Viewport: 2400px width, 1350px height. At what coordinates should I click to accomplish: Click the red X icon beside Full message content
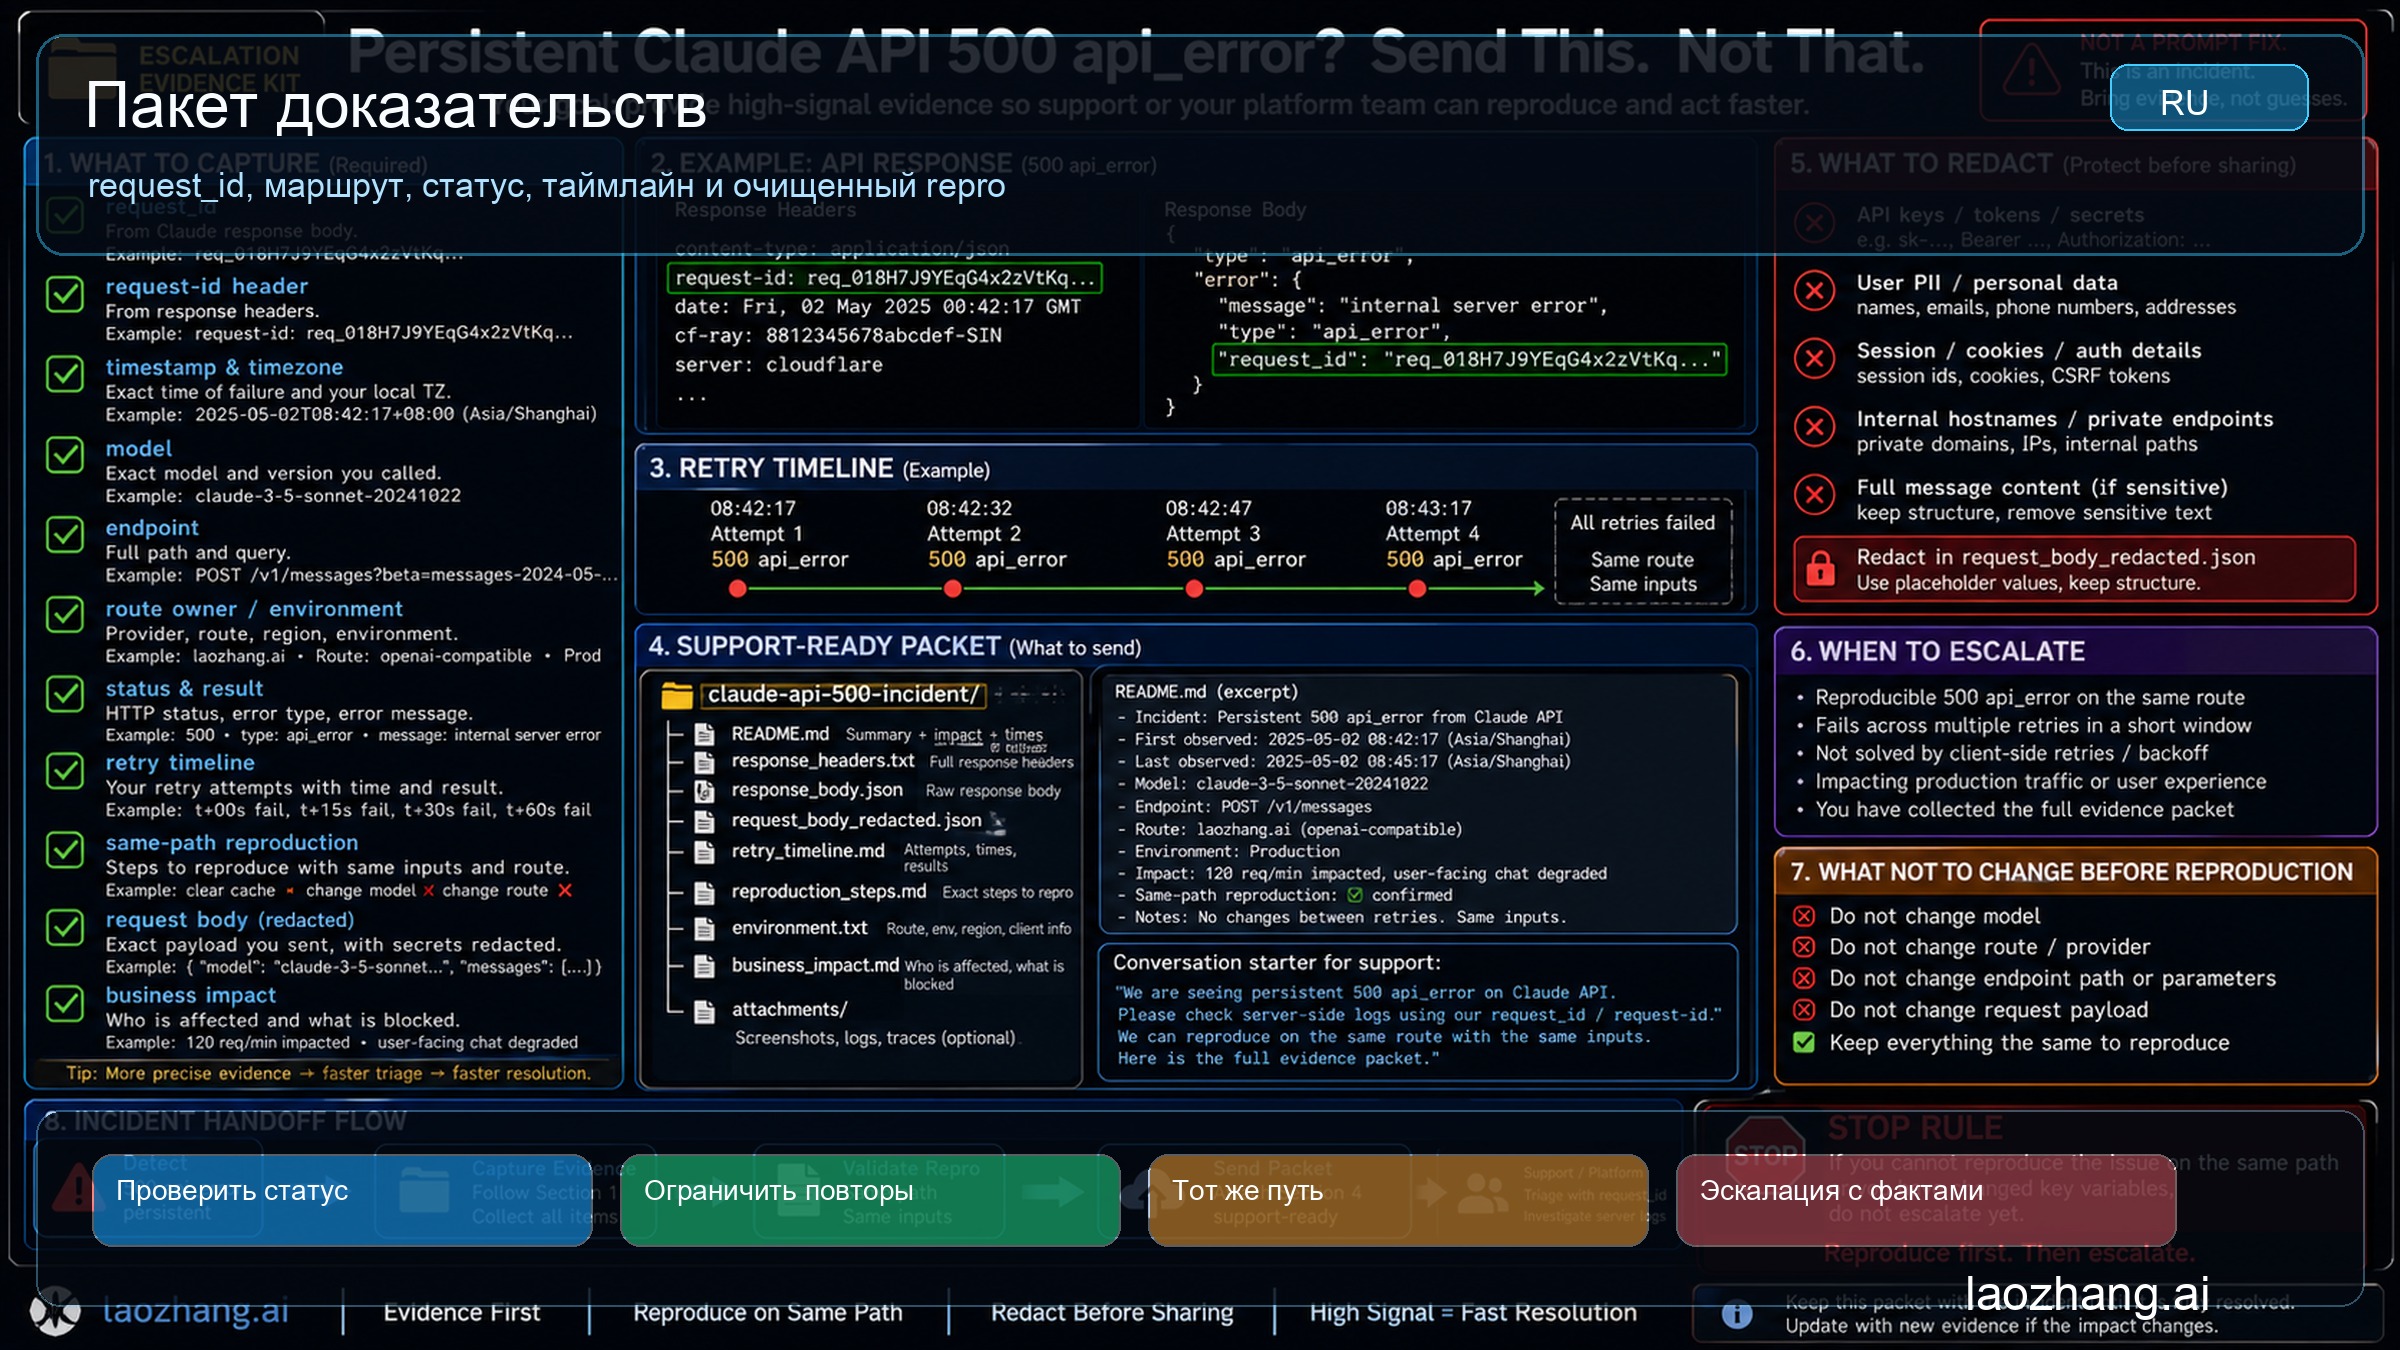(1814, 495)
